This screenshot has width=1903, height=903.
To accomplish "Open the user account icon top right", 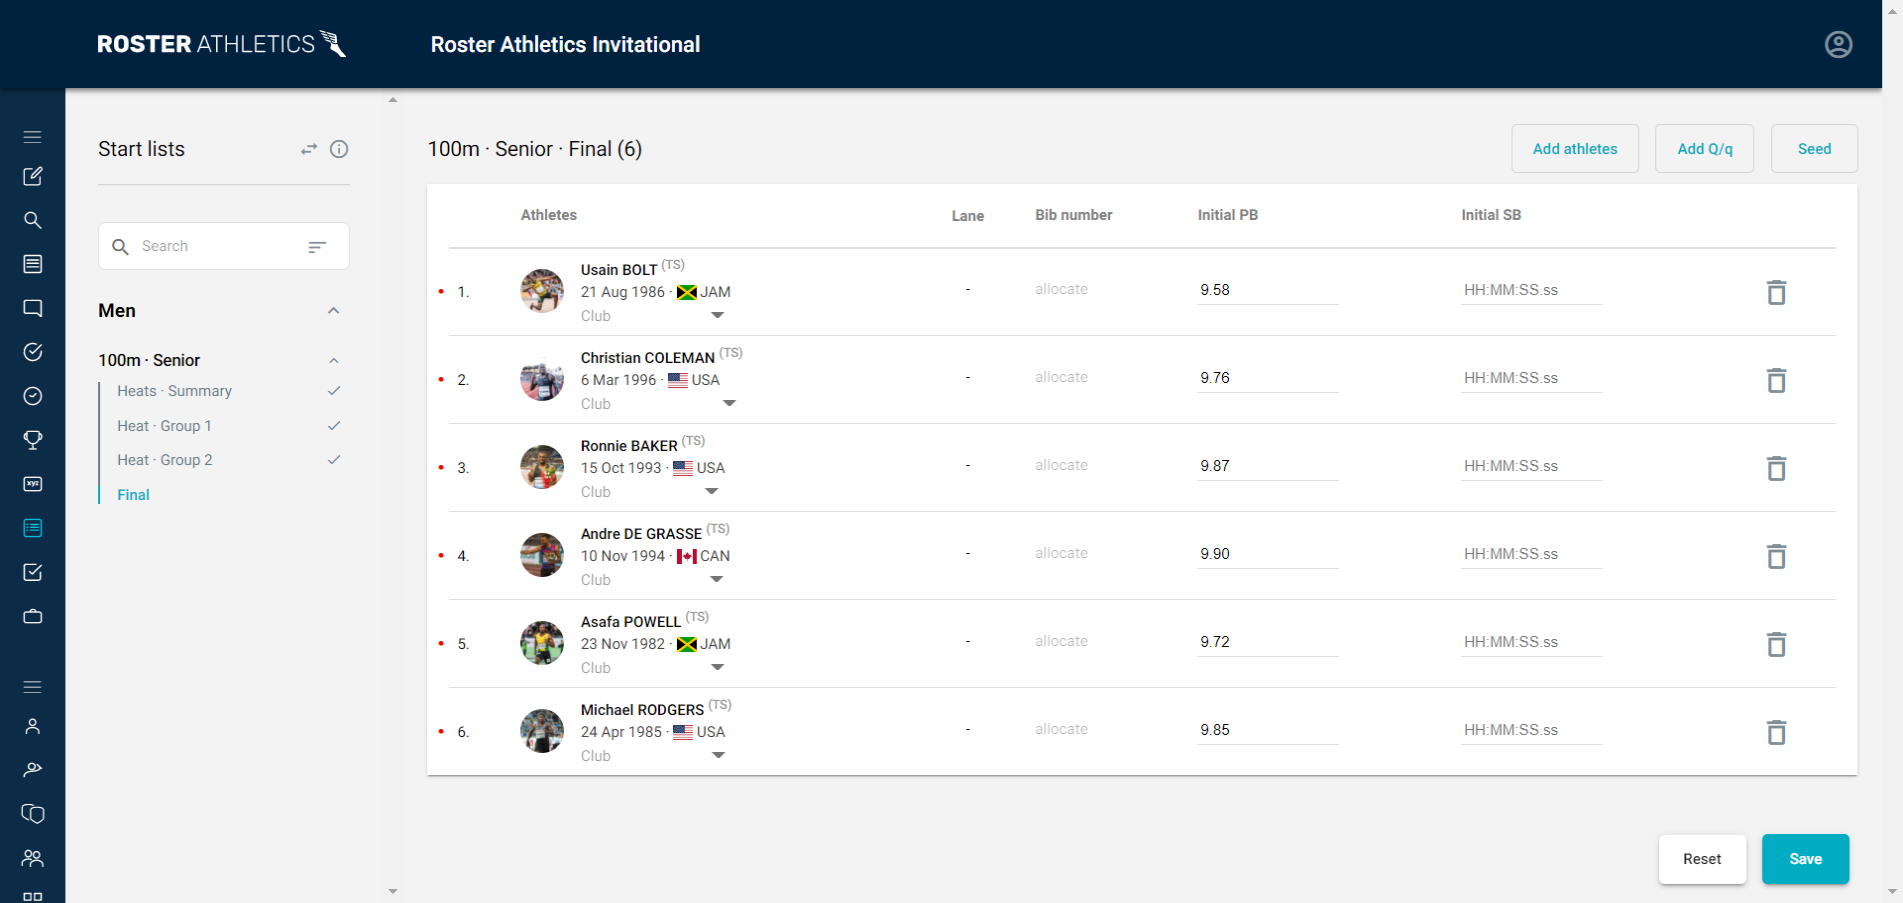I will click(1838, 44).
